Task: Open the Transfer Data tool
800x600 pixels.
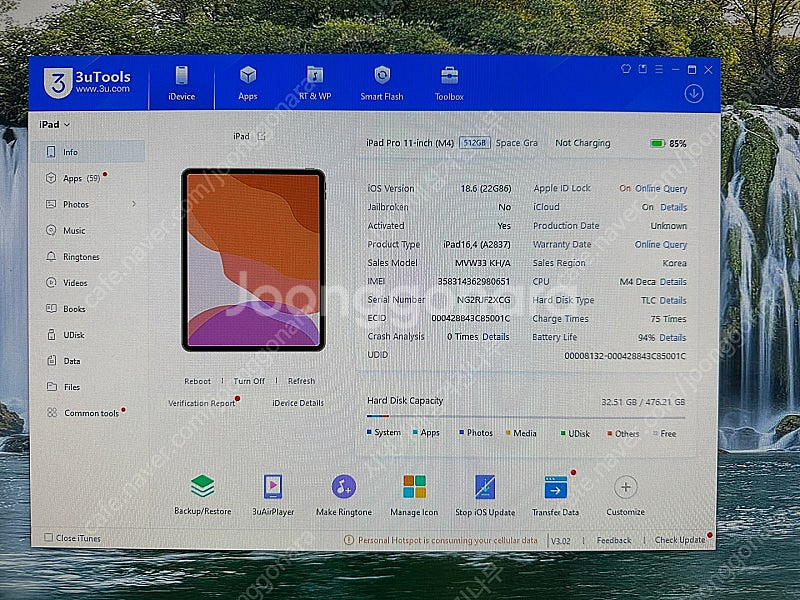Action: coord(556,494)
